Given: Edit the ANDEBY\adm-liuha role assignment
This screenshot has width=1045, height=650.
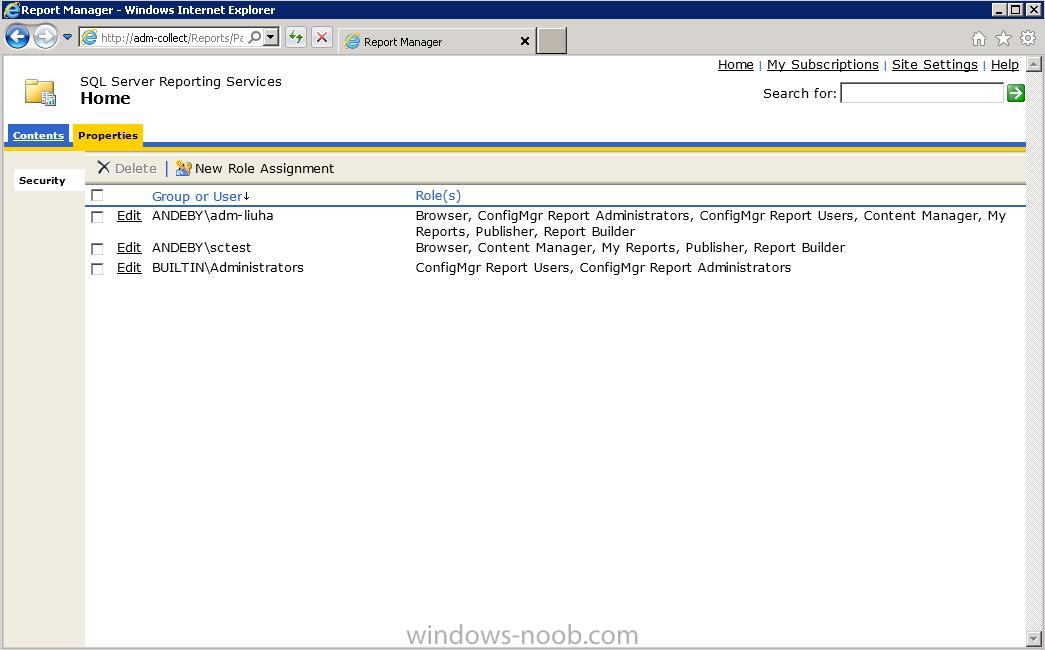Looking at the screenshot, I should [x=129, y=216].
